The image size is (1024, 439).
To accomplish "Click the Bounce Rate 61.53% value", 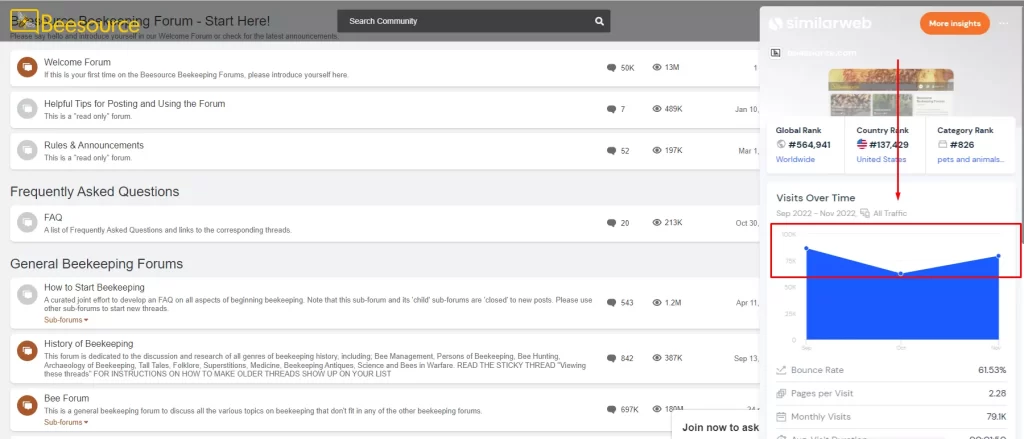I will pyautogui.click(x=992, y=370).
